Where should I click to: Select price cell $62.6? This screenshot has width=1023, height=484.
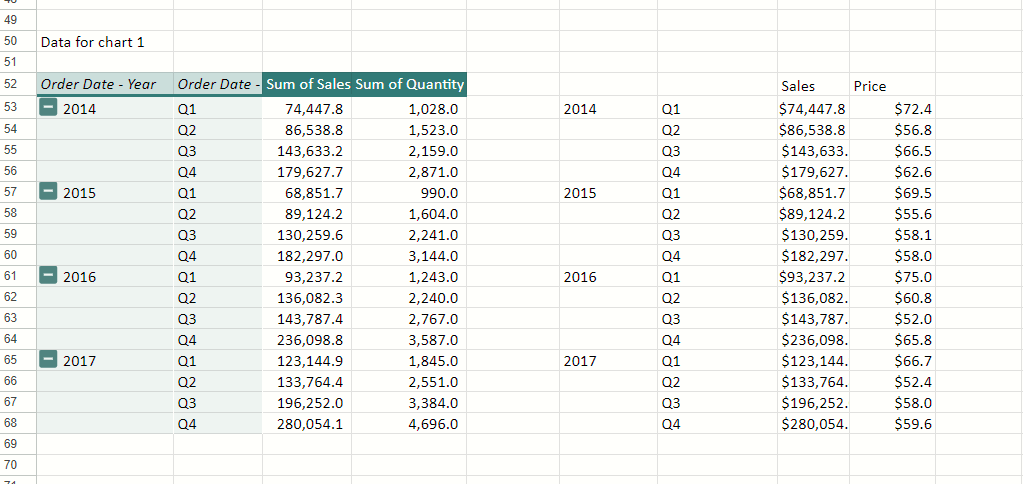(x=892, y=172)
